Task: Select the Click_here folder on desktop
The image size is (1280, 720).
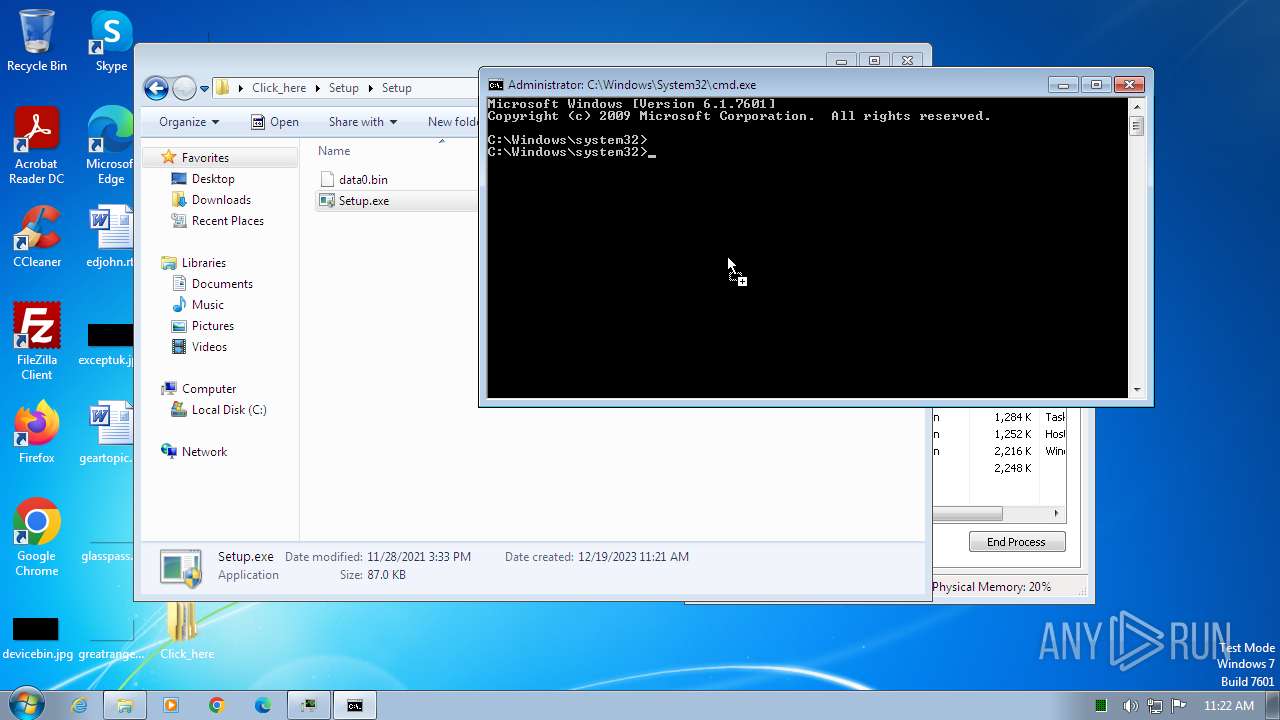Action: (x=186, y=632)
